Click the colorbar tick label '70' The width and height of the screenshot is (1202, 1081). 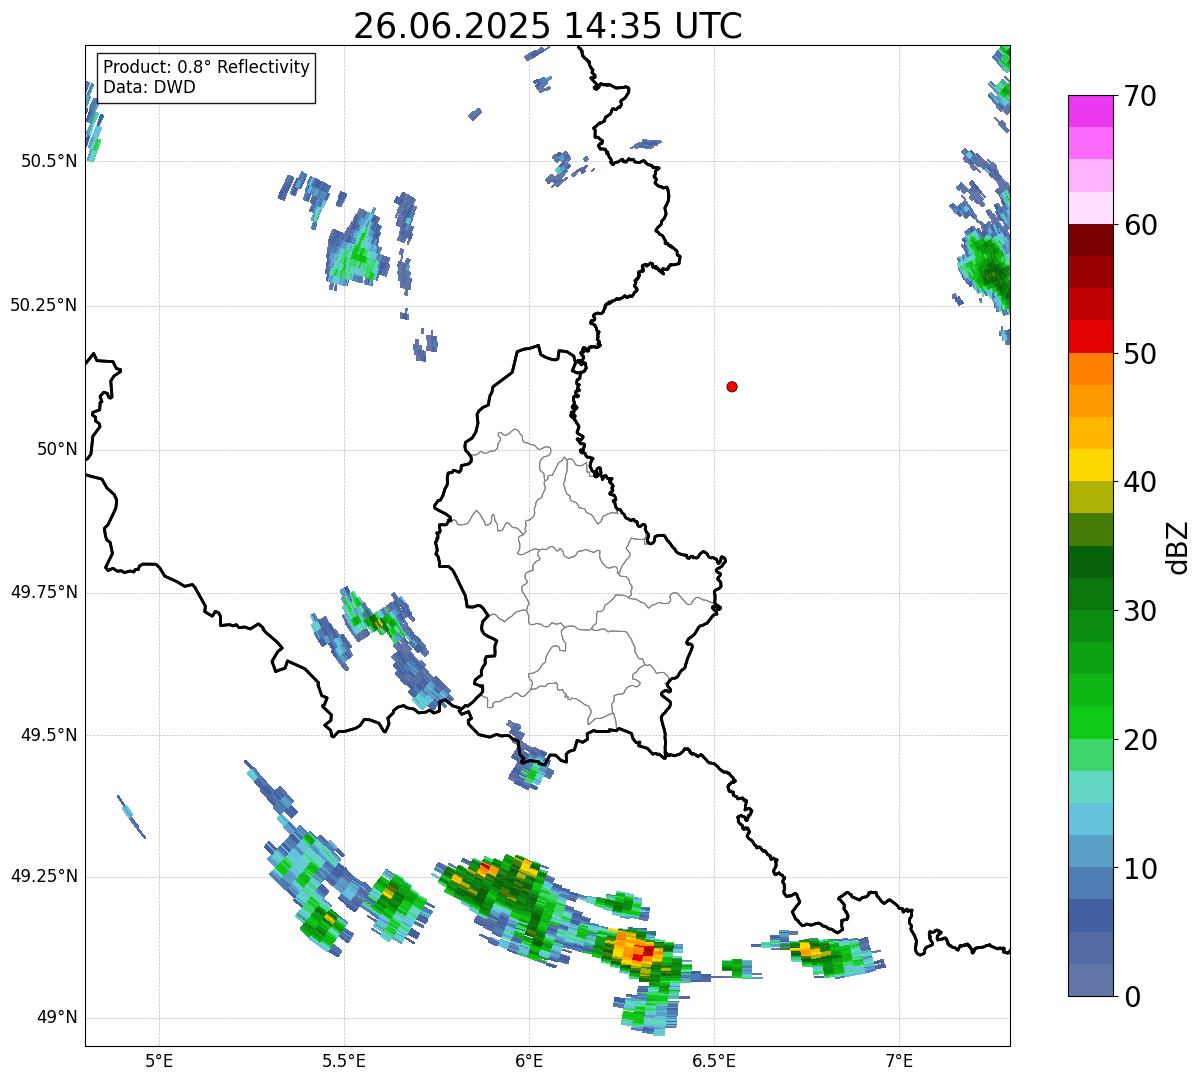pos(1140,96)
